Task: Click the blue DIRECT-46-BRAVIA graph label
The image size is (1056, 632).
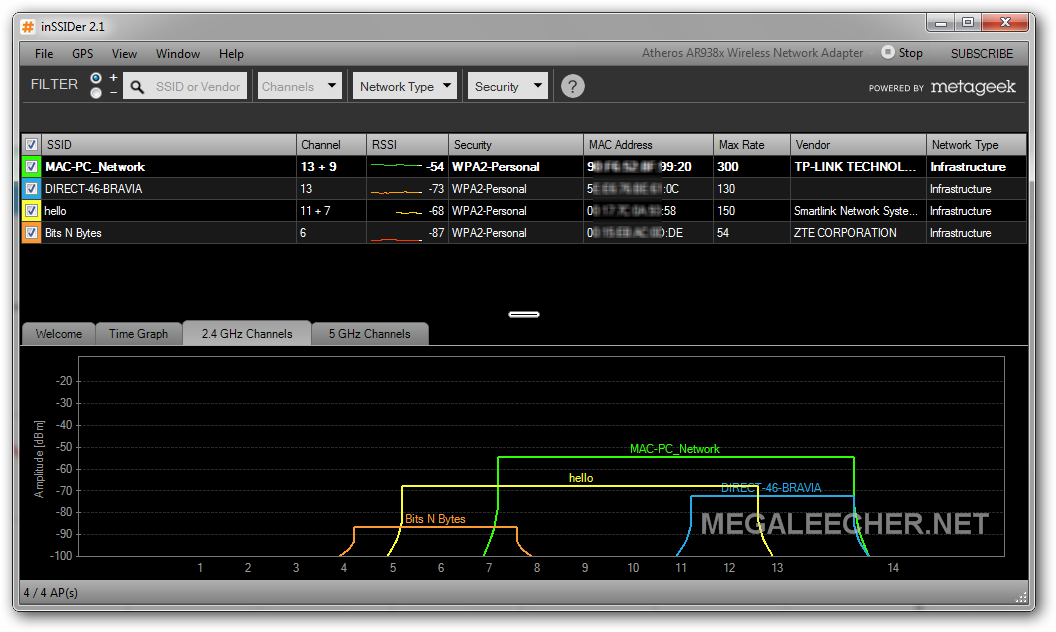Action: [x=771, y=488]
